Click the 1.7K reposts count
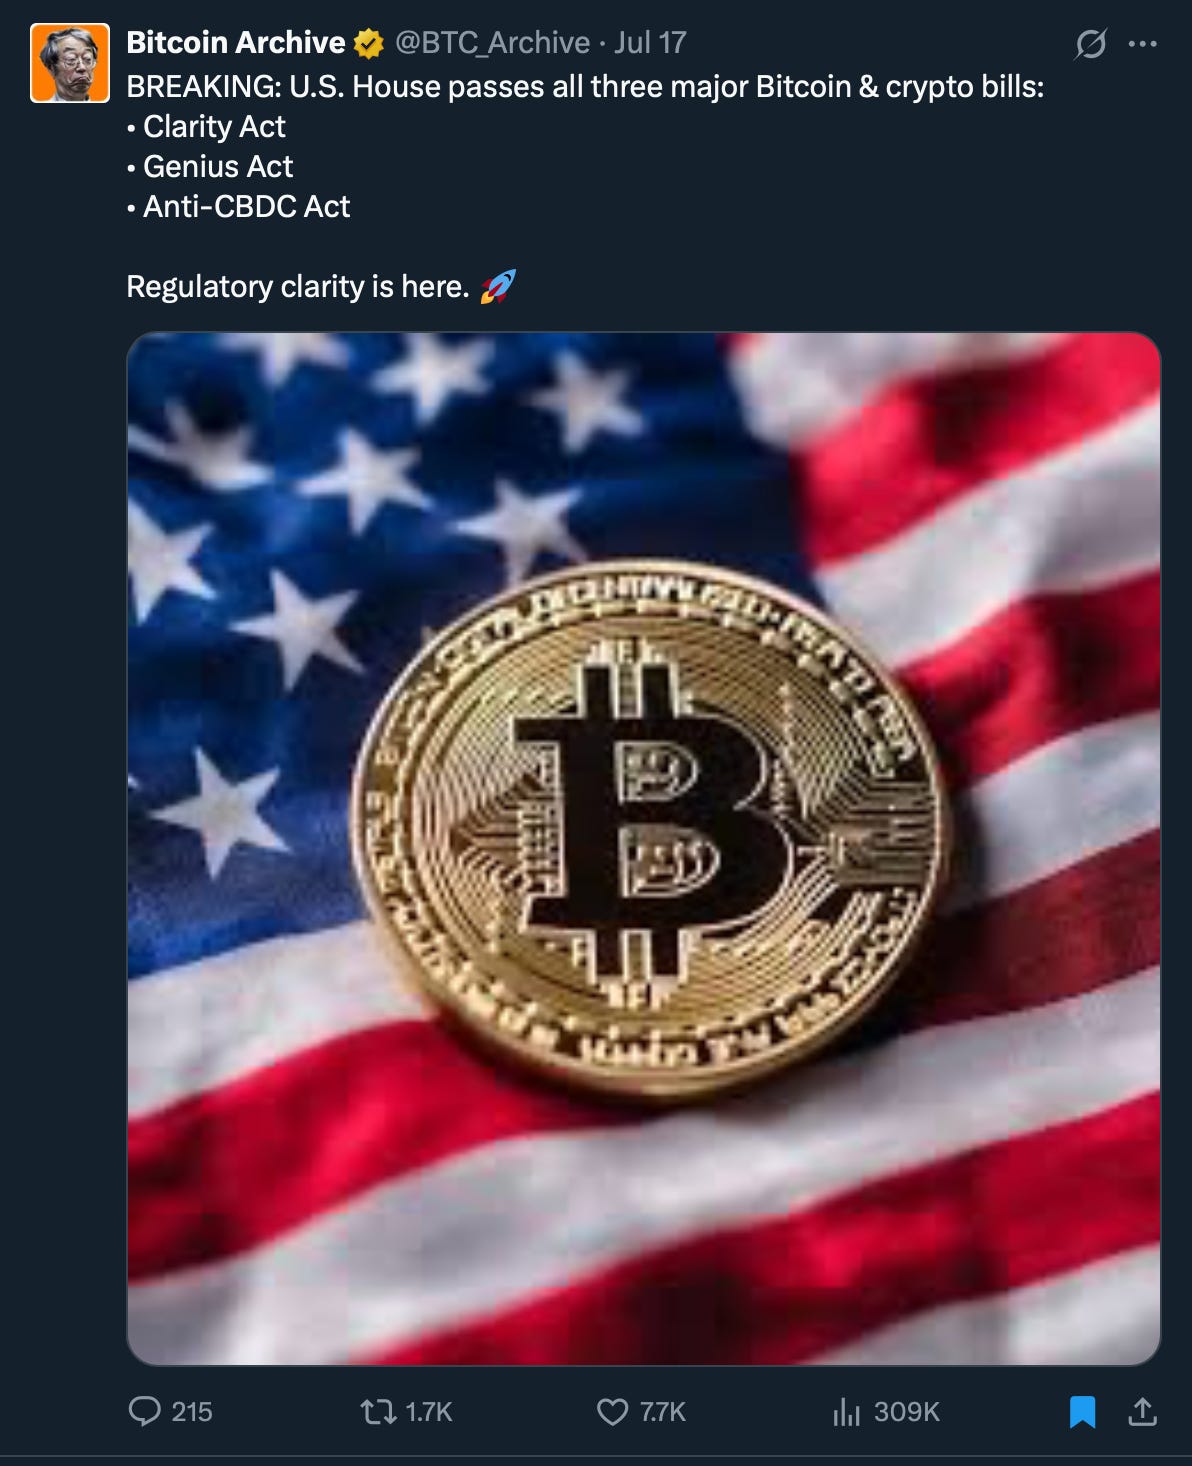 429,1412
